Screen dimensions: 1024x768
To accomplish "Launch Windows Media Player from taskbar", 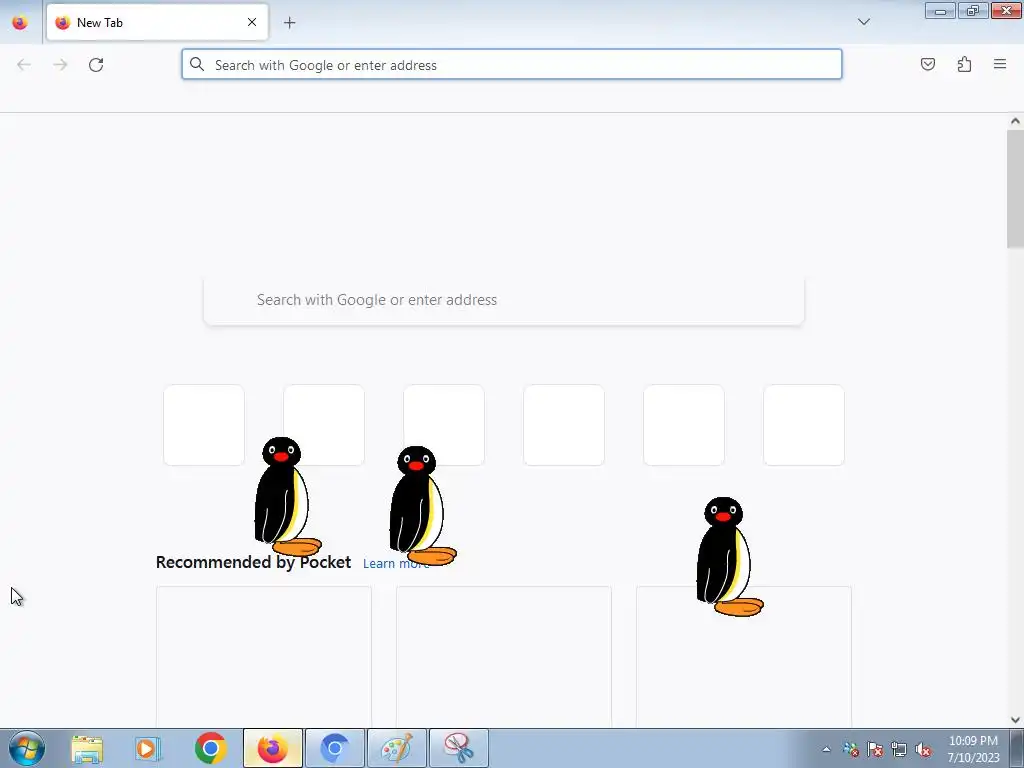I will point(148,748).
